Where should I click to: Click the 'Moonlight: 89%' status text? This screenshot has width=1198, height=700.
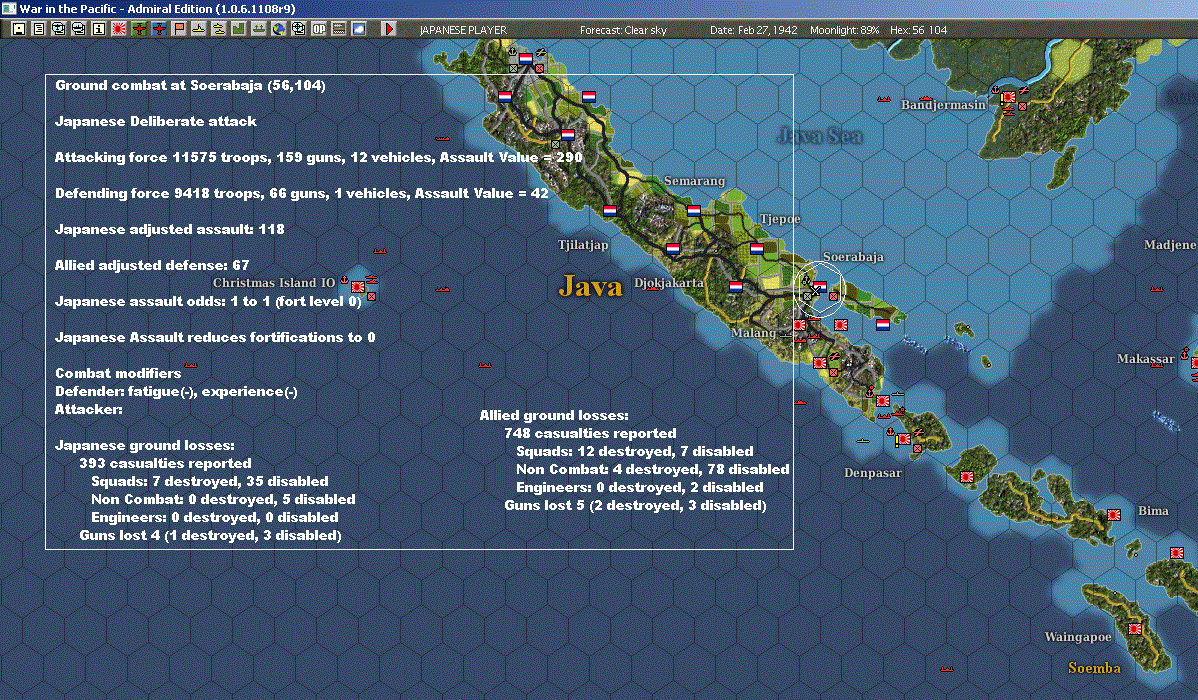(844, 30)
